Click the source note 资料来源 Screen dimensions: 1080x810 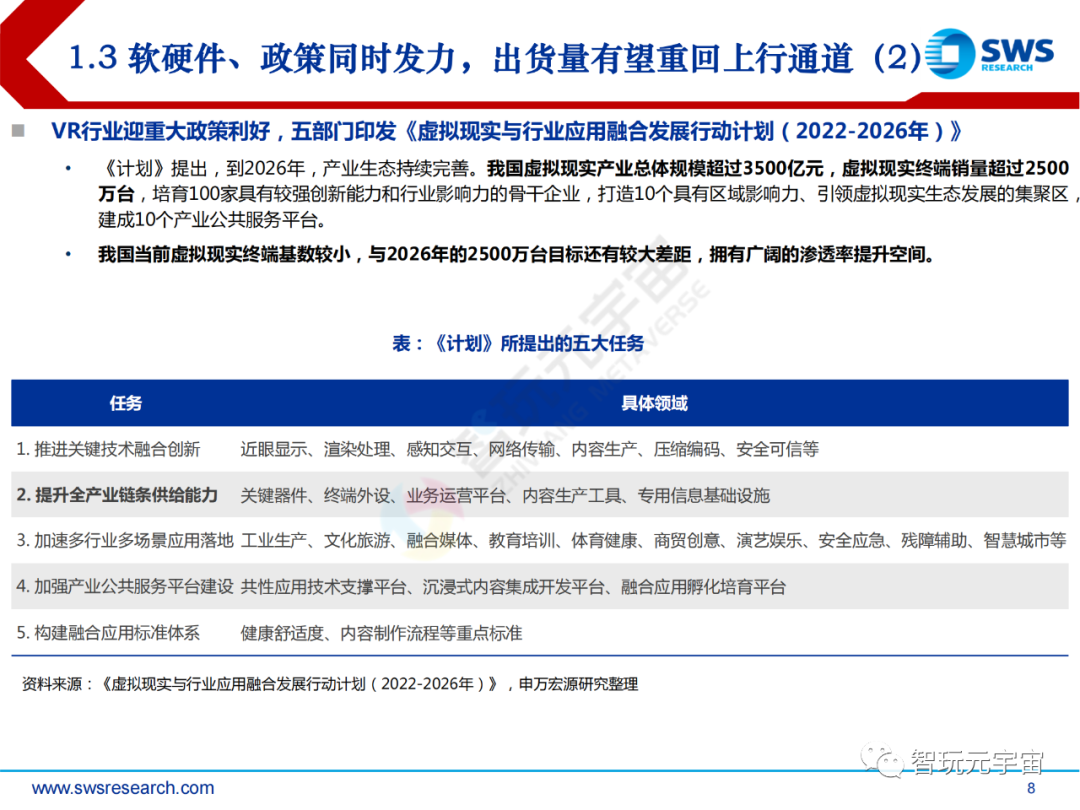(x=330, y=684)
